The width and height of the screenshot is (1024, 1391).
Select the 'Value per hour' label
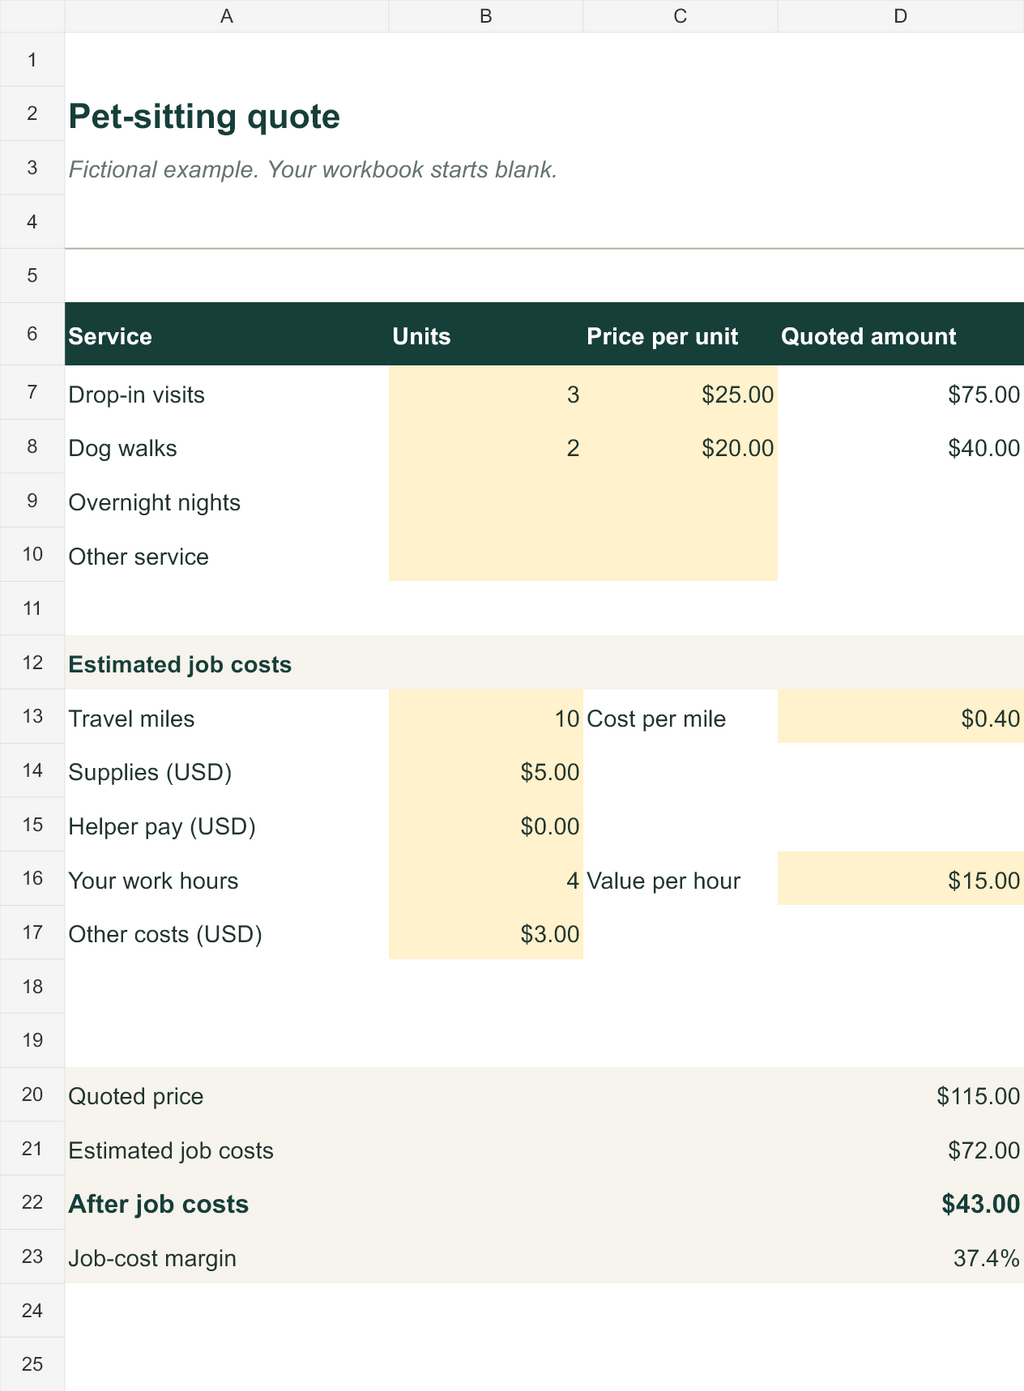pyautogui.click(x=680, y=878)
